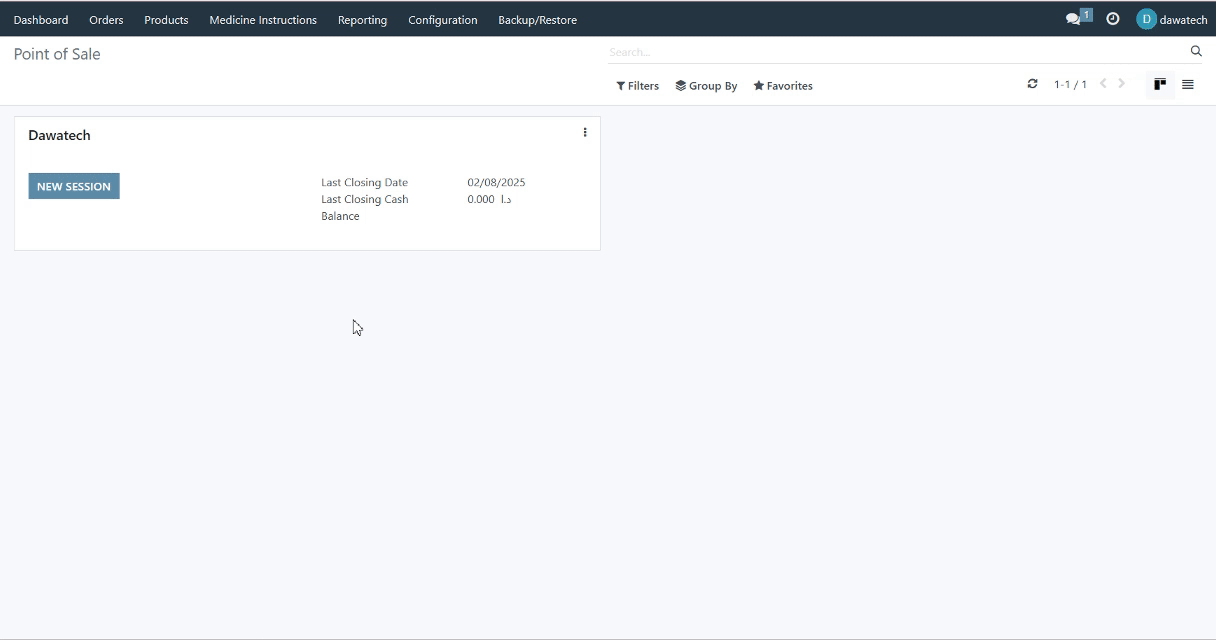Open the Dashboard menu
Image resolution: width=1216 pixels, height=640 pixels.
click(x=41, y=20)
